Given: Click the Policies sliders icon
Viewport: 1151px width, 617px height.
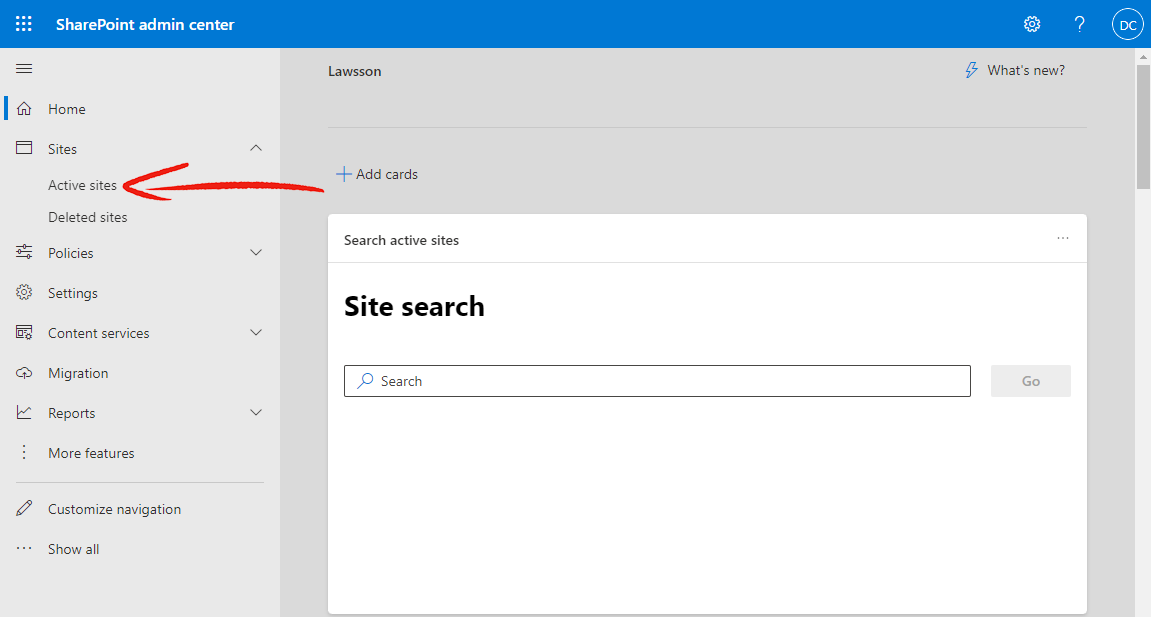Looking at the screenshot, I should point(24,252).
